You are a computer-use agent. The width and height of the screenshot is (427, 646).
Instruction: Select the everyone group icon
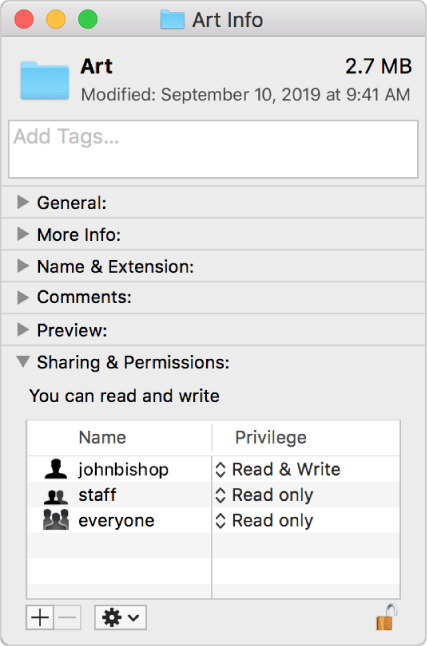56,520
